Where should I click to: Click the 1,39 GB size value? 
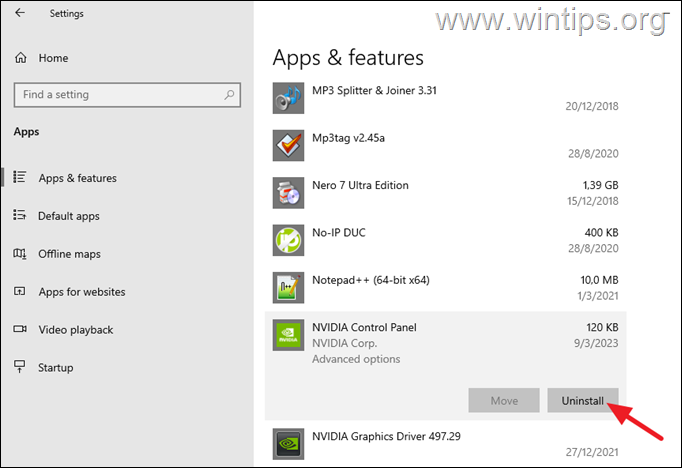click(601, 185)
